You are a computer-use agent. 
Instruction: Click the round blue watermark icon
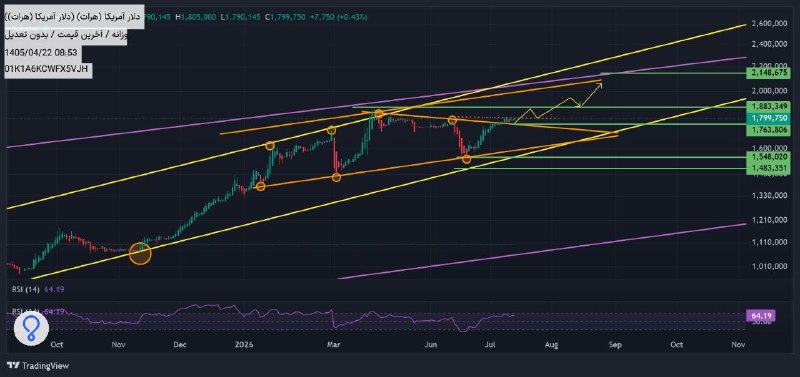tap(31, 328)
